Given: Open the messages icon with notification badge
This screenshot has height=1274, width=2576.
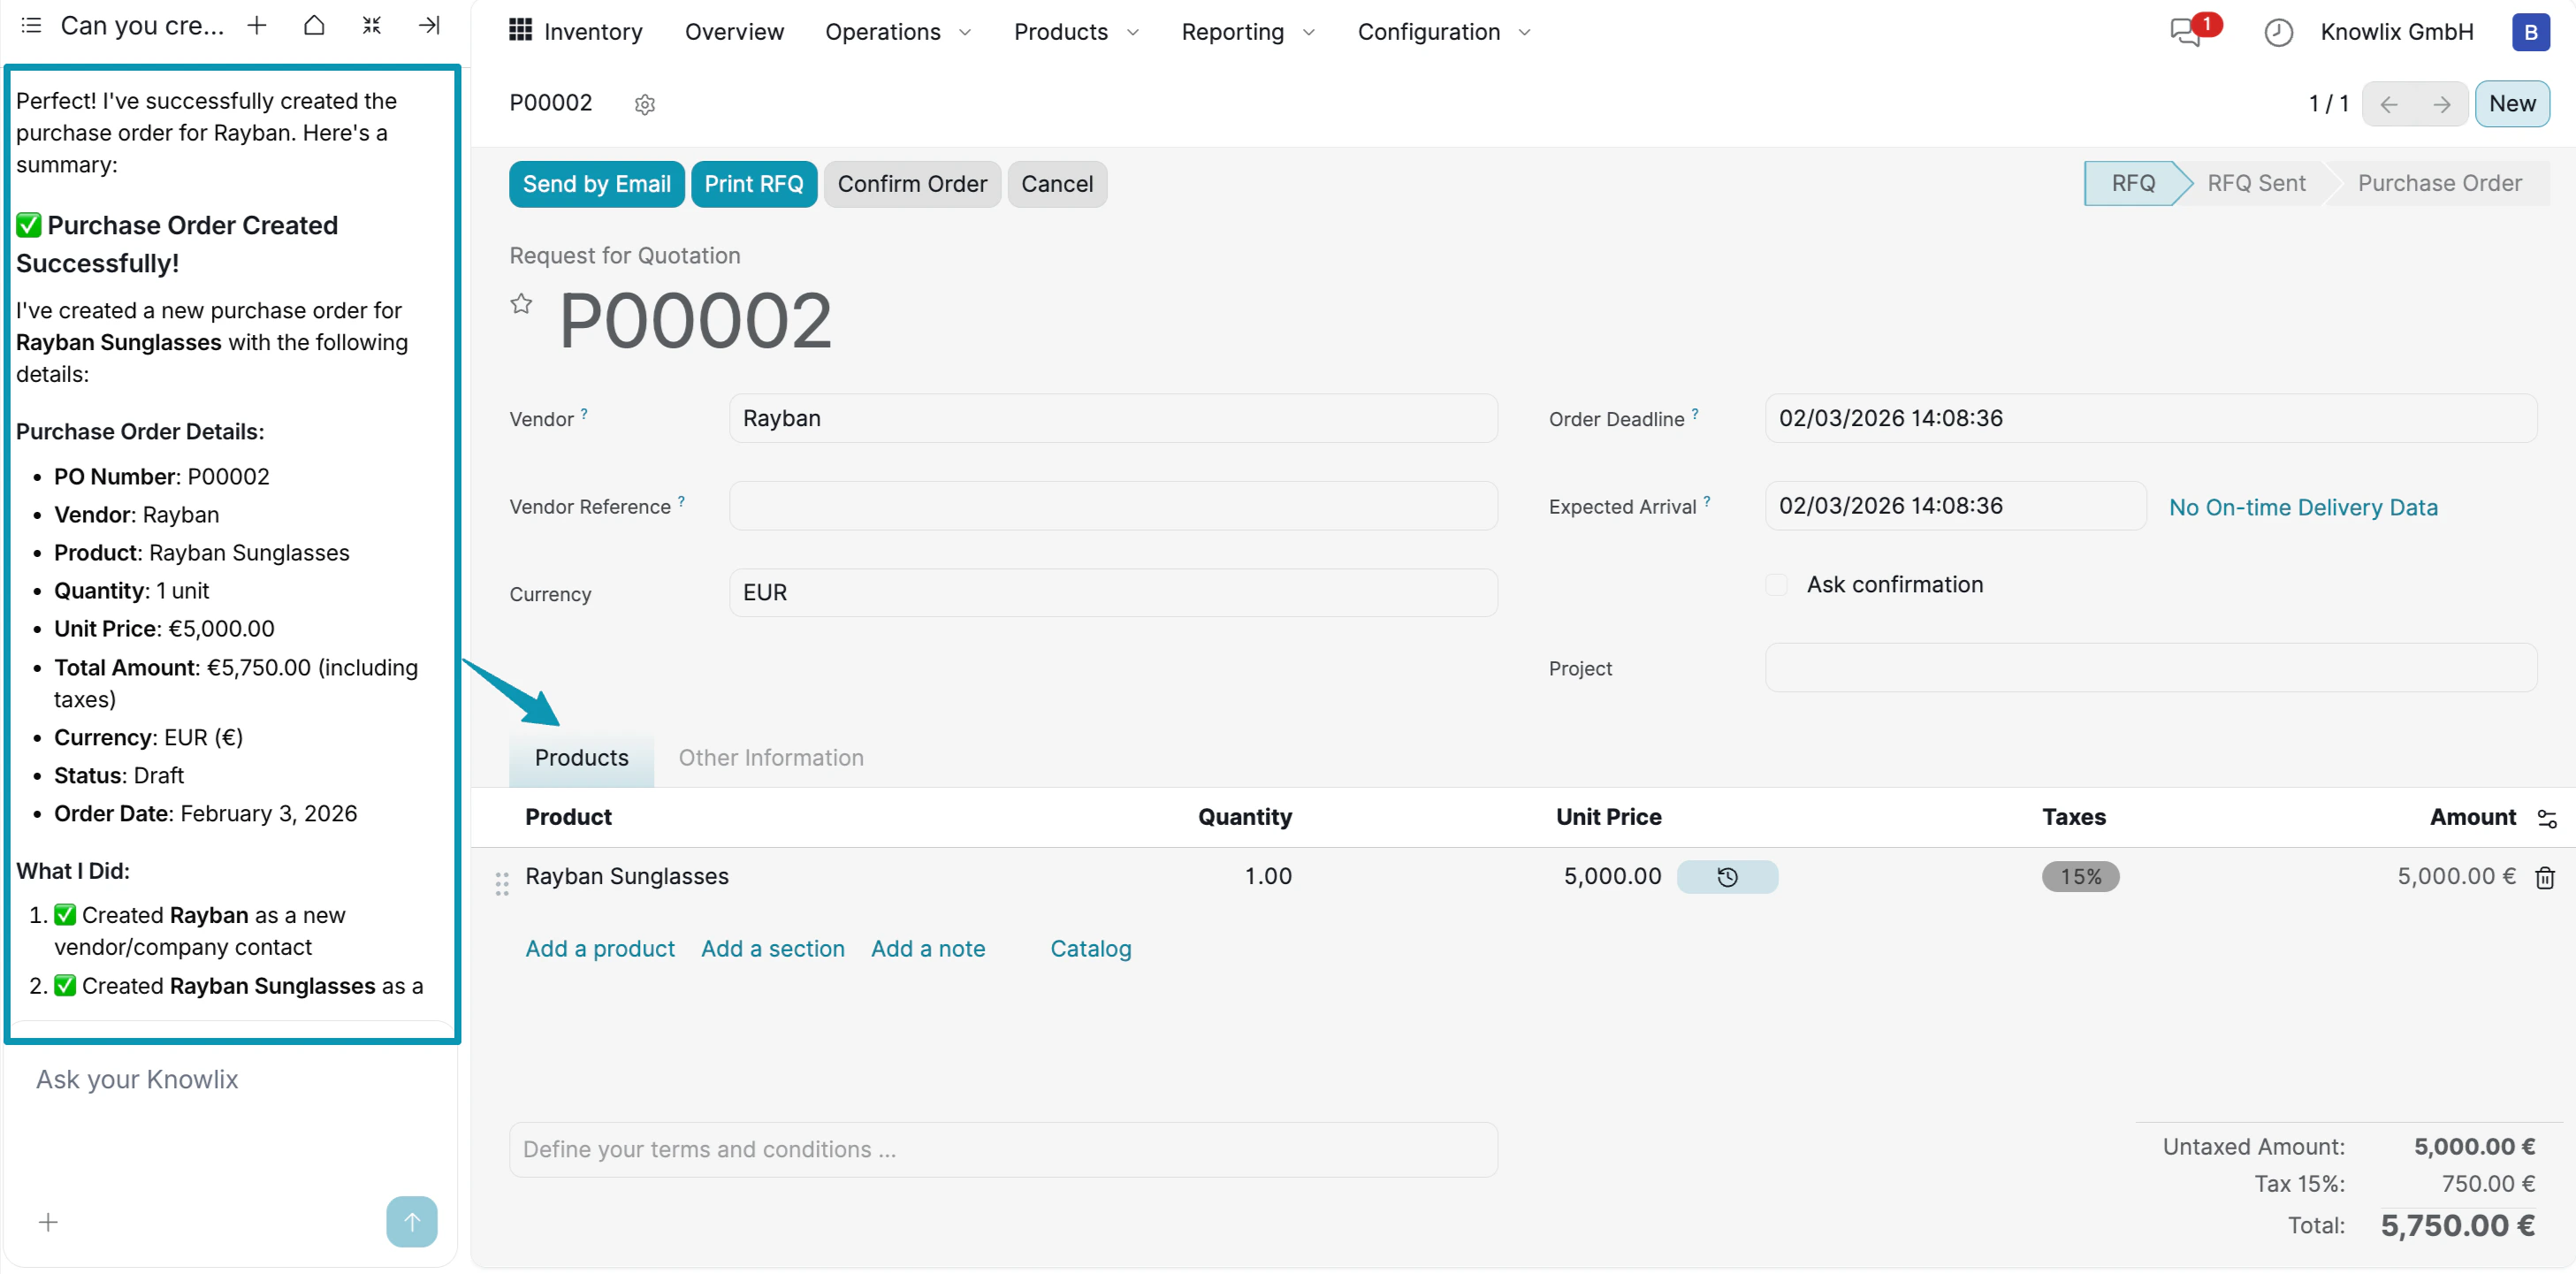Looking at the screenshot, I should coord(2186,31).
